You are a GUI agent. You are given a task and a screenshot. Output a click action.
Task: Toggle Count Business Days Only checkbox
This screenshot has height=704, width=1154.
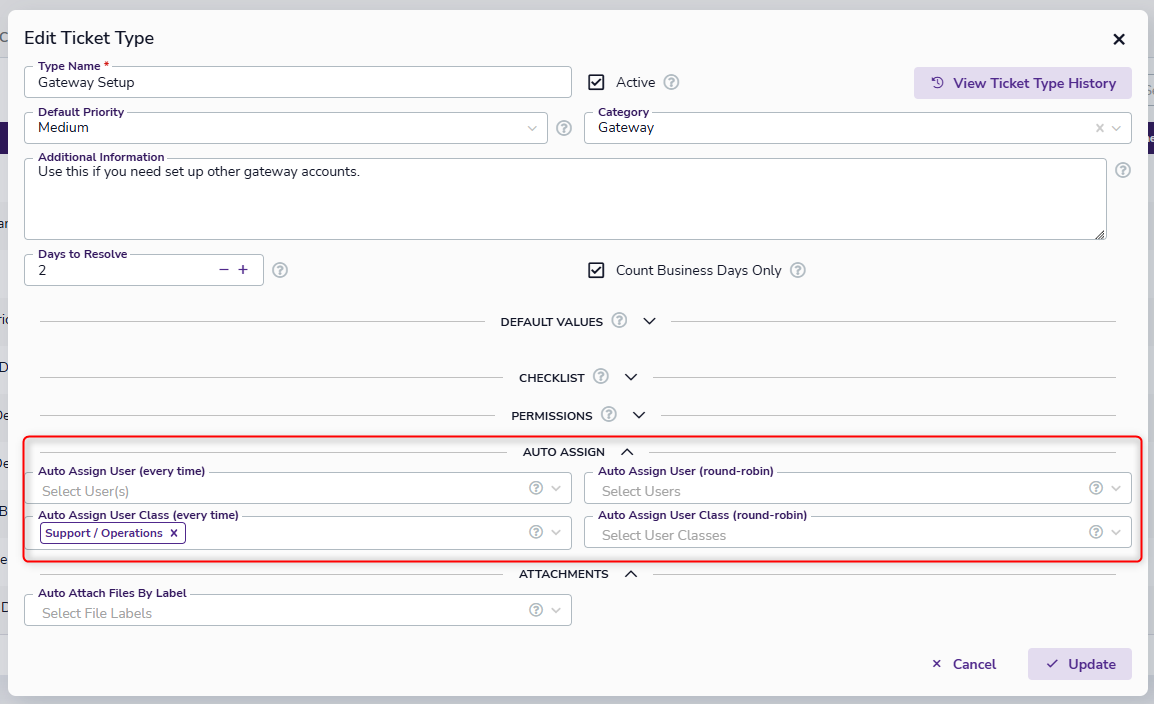coord(597,270)
